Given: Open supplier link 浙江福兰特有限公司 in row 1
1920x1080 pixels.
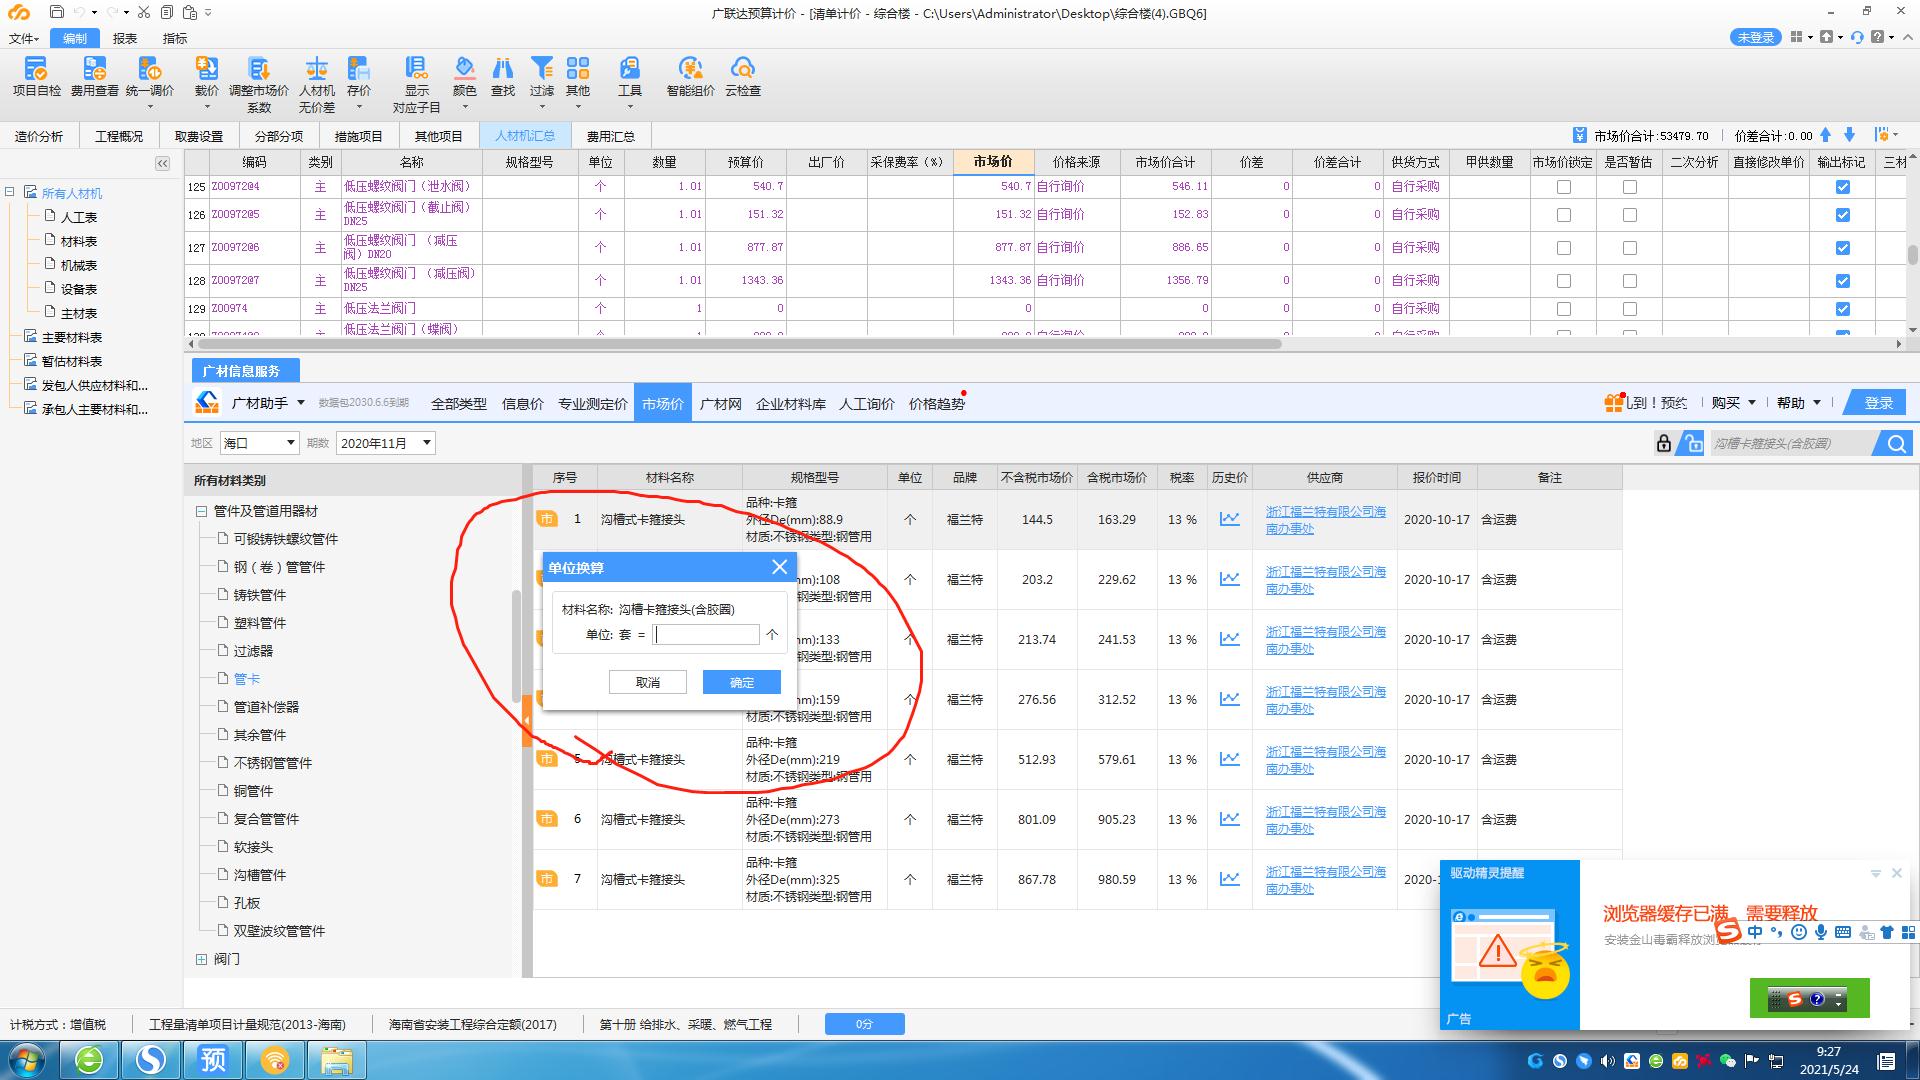Looking at the screenshot, I should coord(1326,520).
